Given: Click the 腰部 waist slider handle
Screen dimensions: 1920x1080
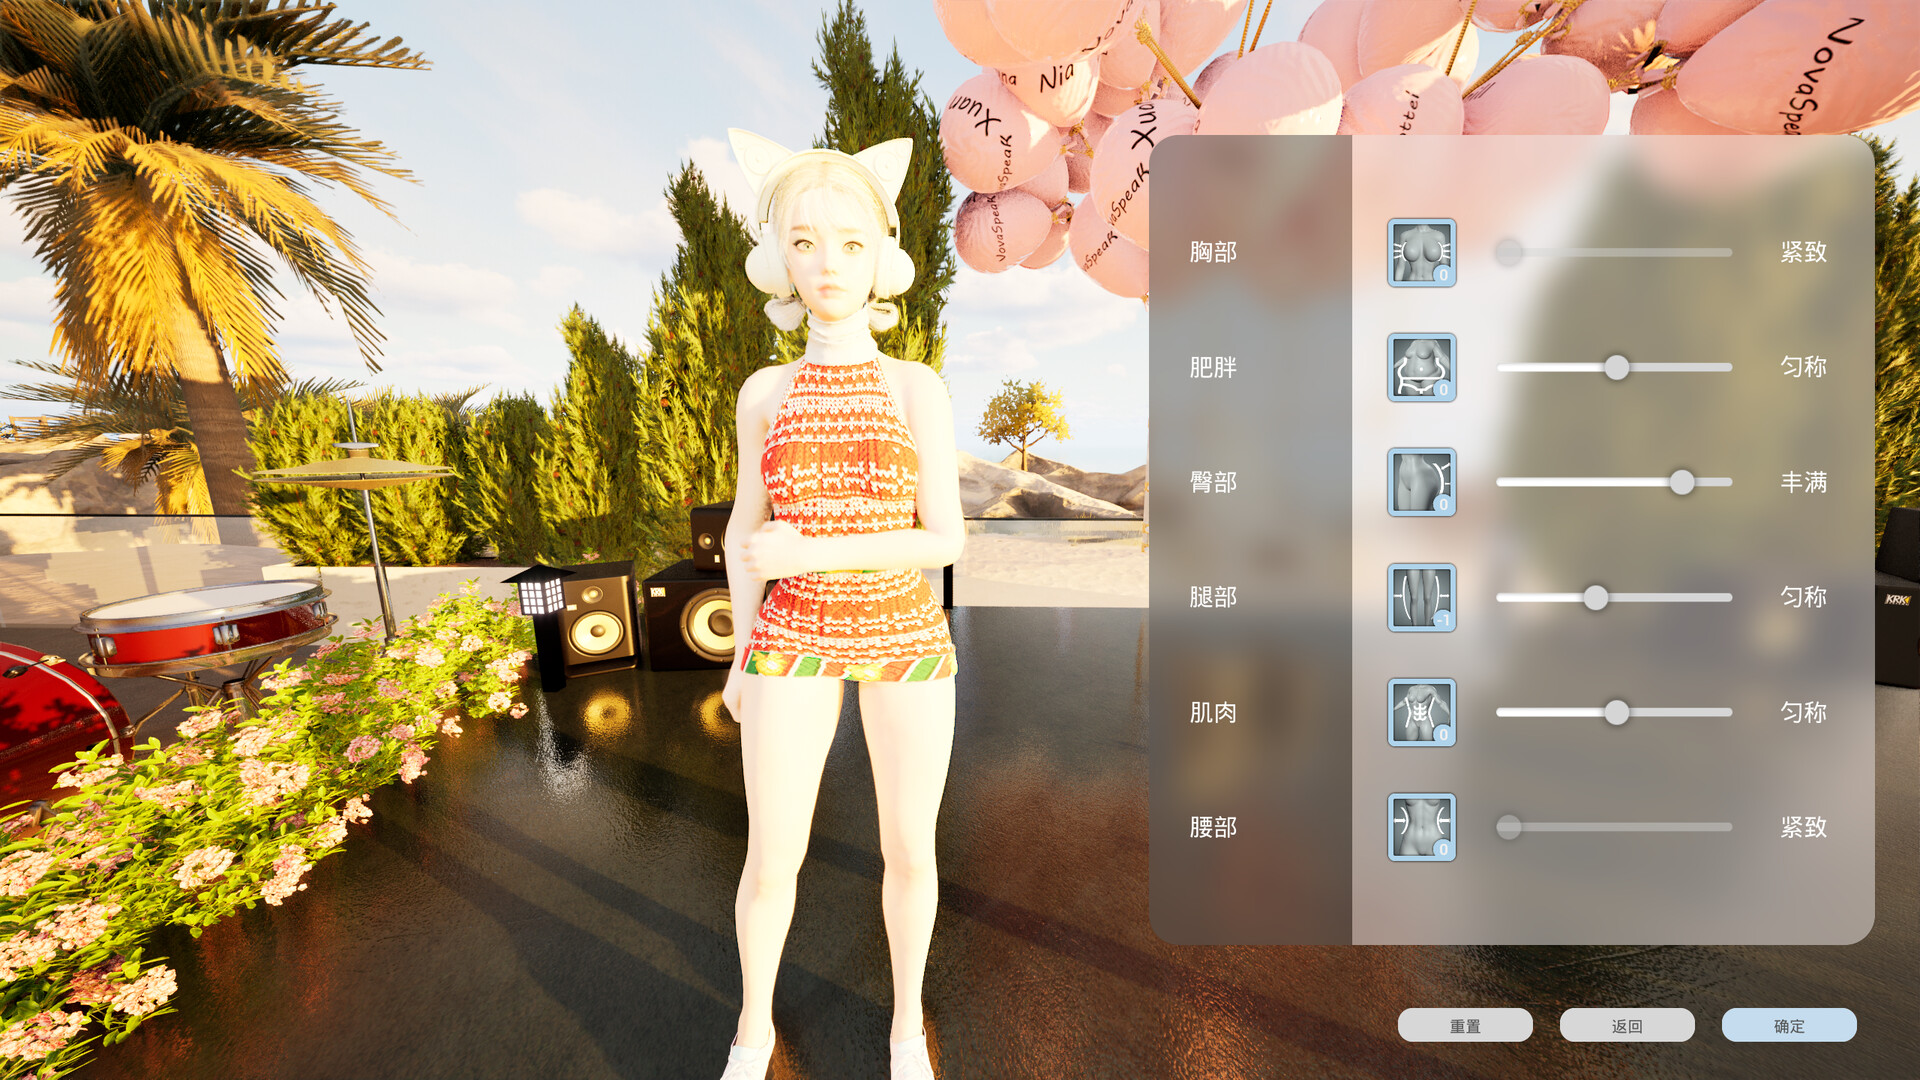Looking at the screenshot, I should tap(1509, 827).
